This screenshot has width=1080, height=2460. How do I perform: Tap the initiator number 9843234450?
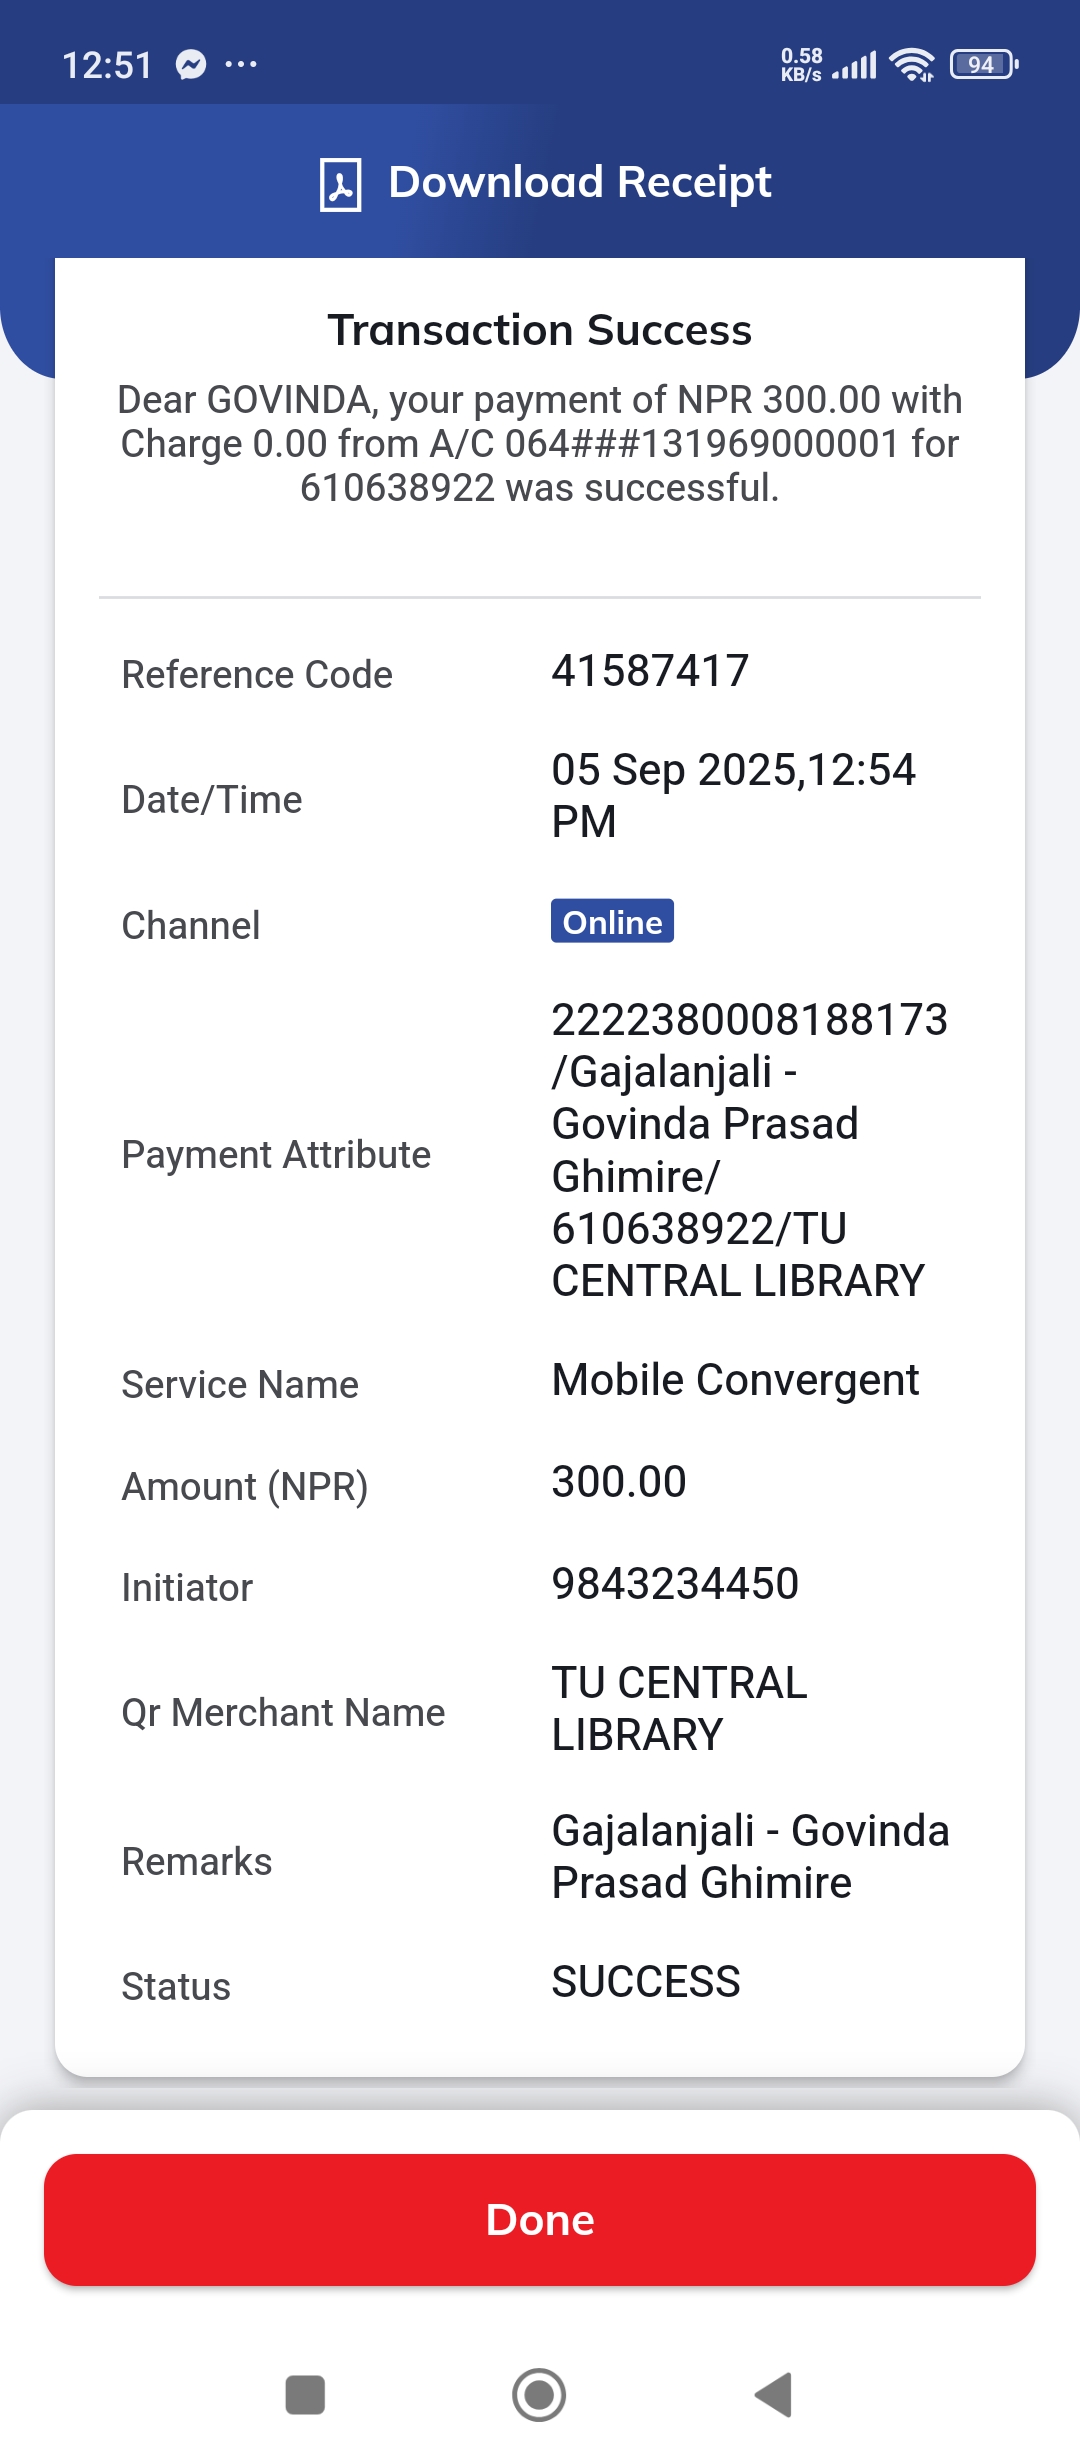click(675, 1584)
